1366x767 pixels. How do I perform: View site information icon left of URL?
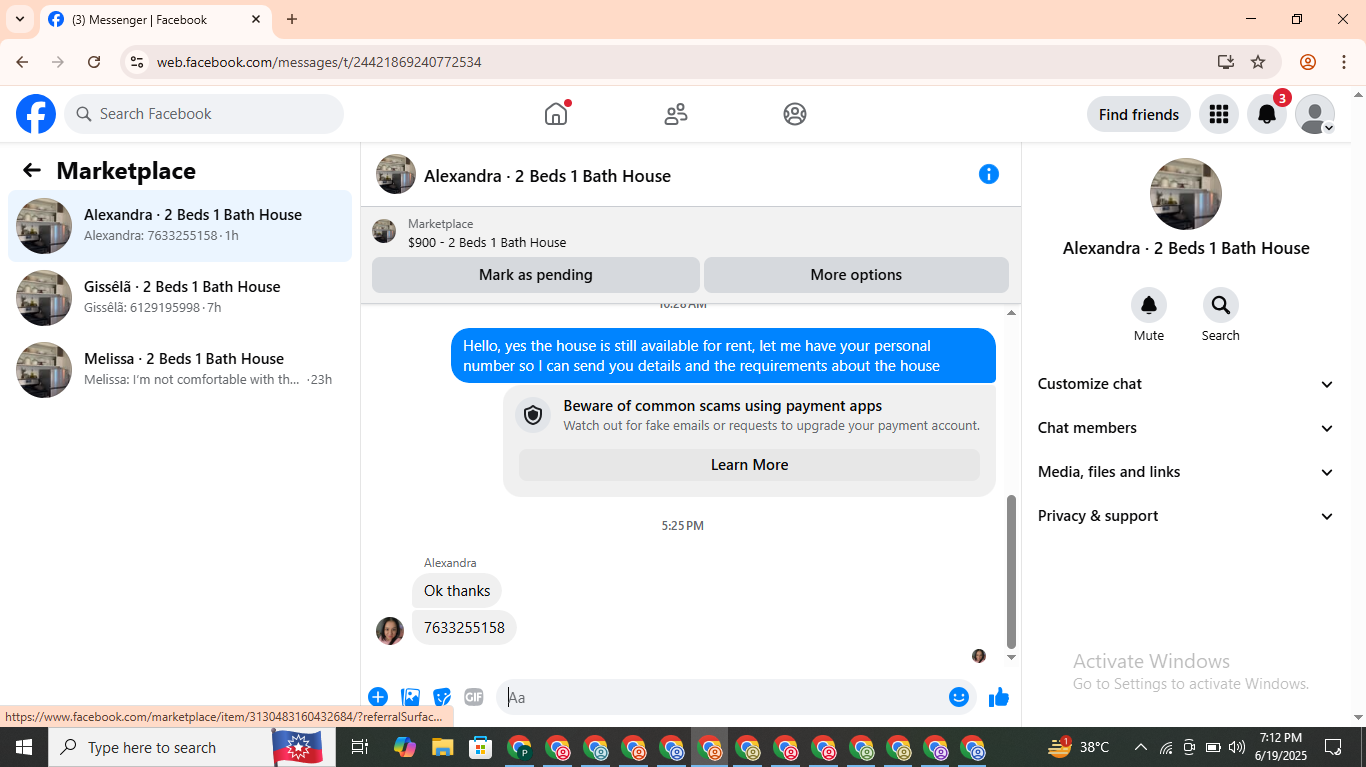point(138,62)
